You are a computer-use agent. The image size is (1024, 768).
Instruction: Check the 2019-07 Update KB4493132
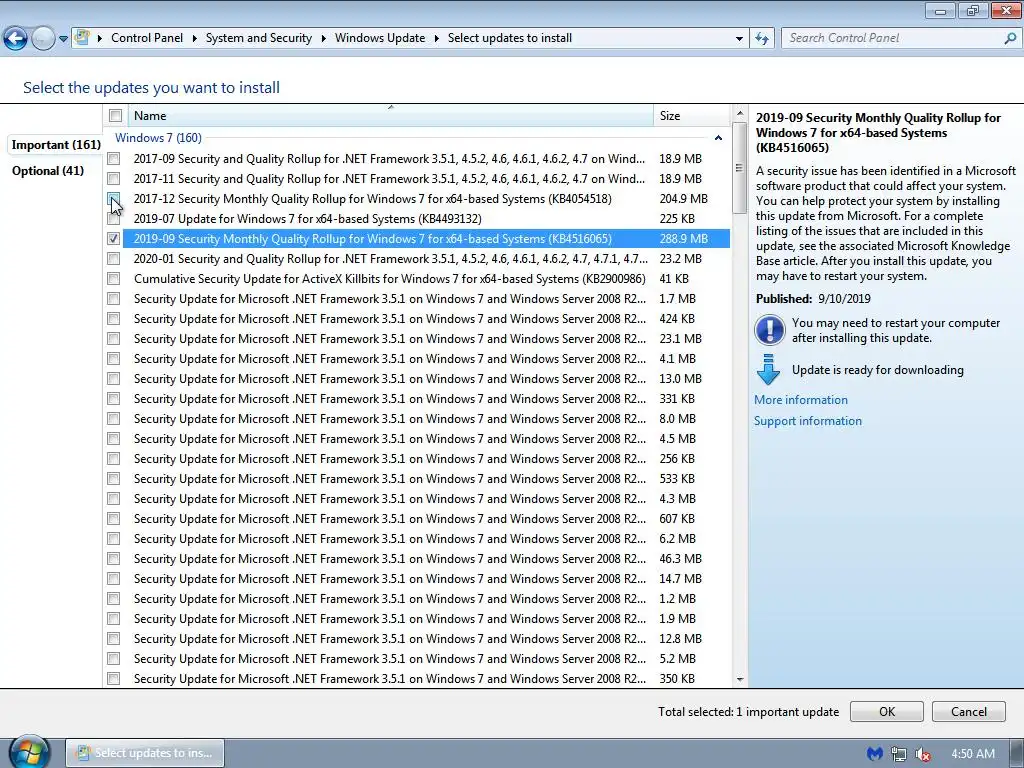tap(114, 219)
